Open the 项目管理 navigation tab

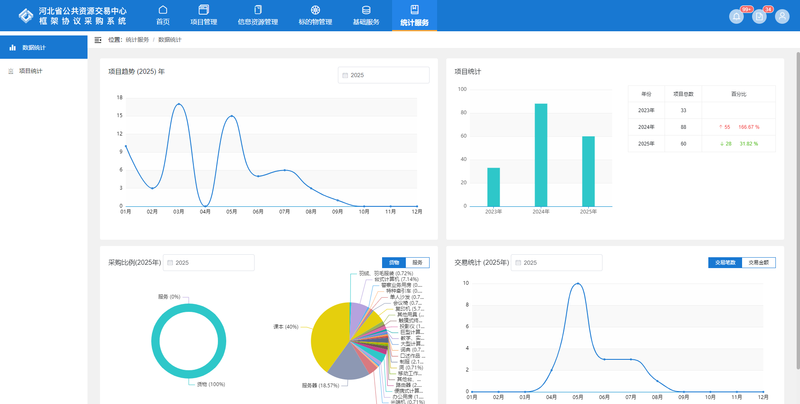click(204, 15)
